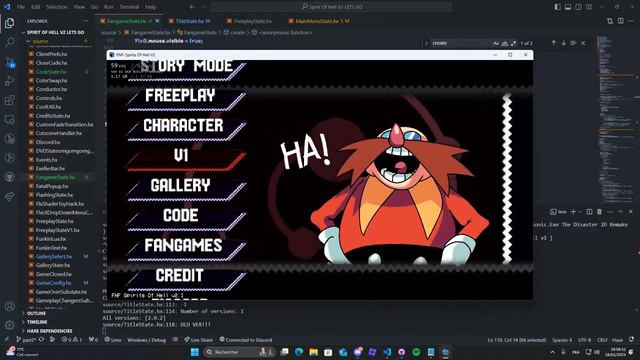Click Live Share in status bar
Image resolution: width=640 pixels, height=360 pixels.
(x=198, y=340)
